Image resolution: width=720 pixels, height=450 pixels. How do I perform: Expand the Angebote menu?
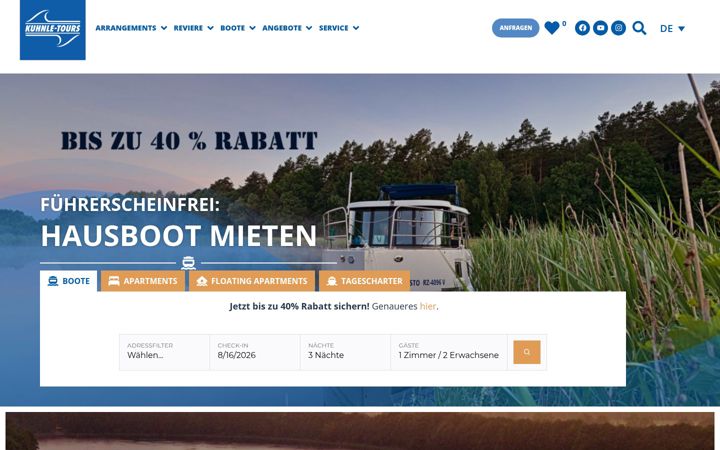(x=287, y=28)
